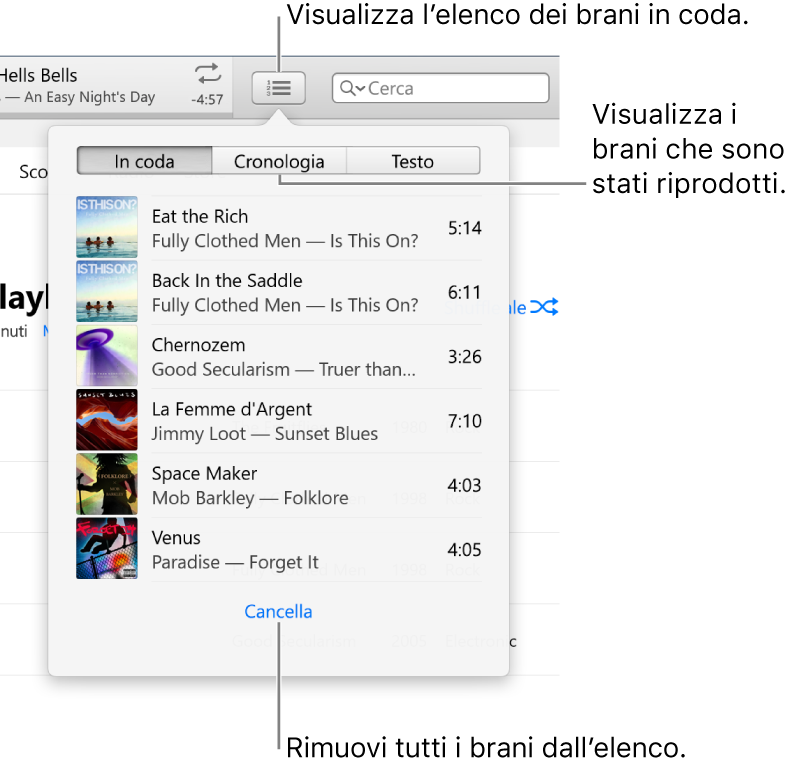The width and height of the screenshot is (793, 763).
Task: Click the 4:03 duration value
Action: tap(465, 485)
